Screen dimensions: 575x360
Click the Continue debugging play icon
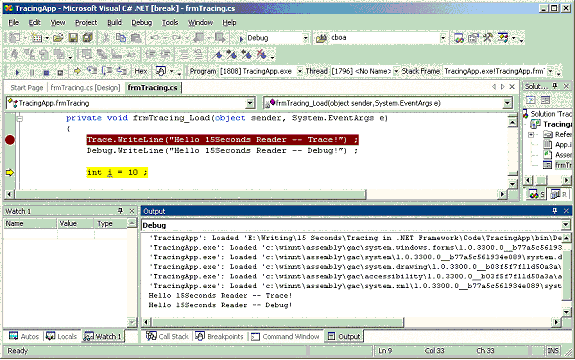pyautogui.click(x=17, y=72)
